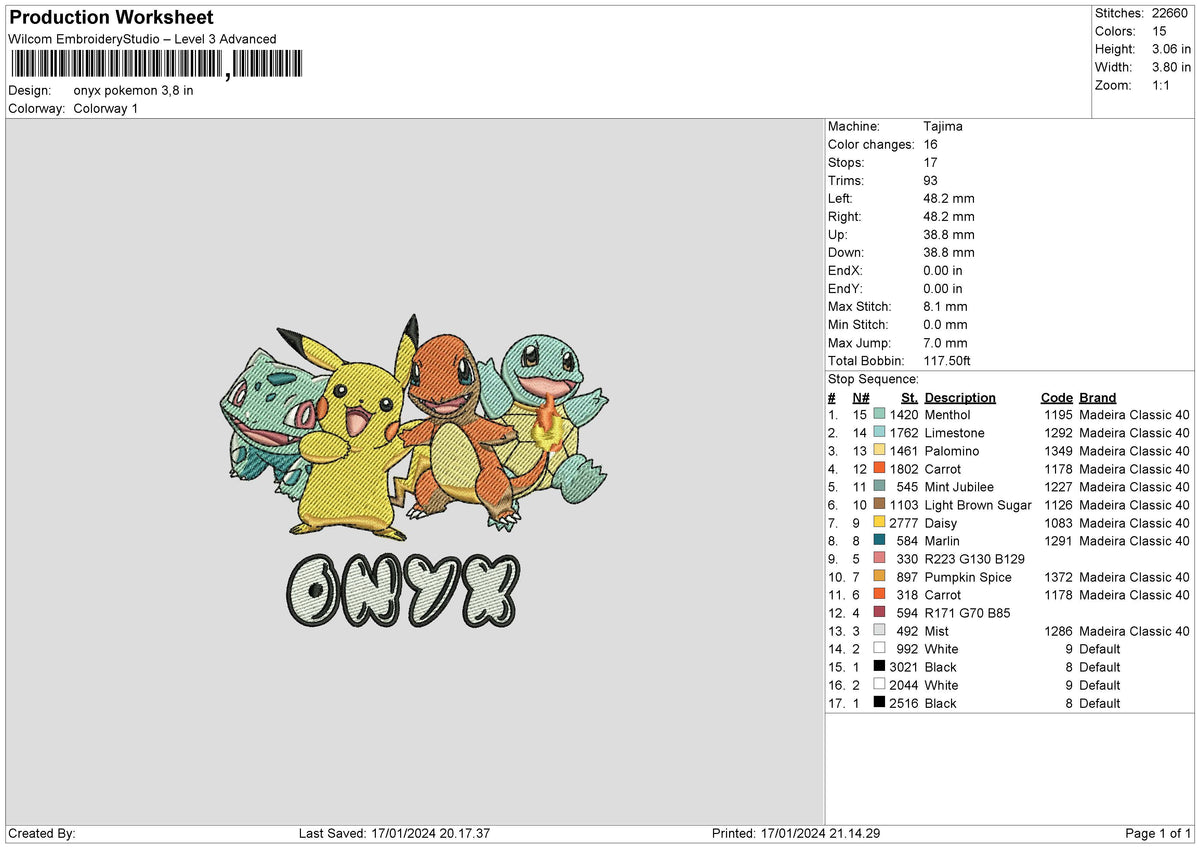1200x848 pixels.
Task: Click the Height value 3.06 in
Action: coord(1171,49)
